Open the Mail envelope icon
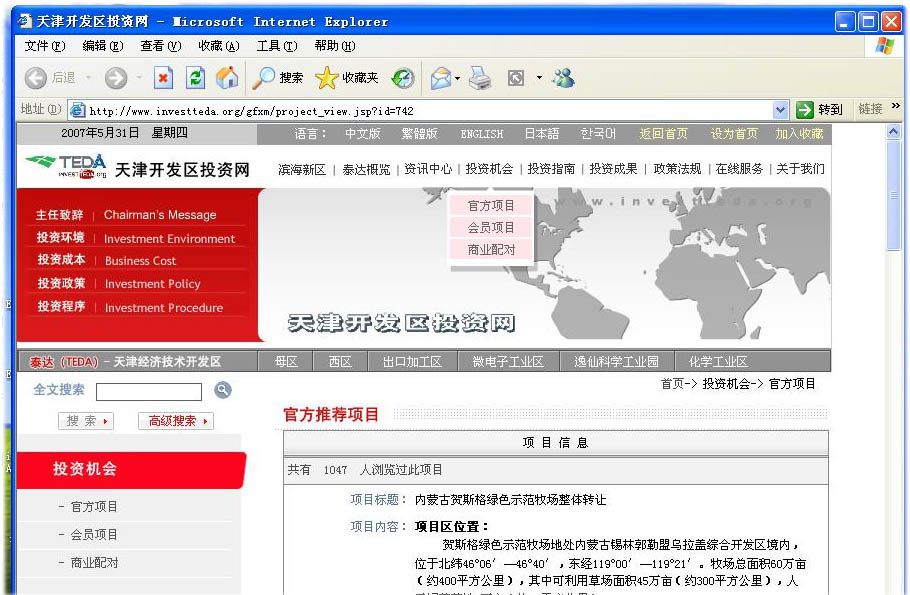This screenshot has width=910, height=595. pyautogui.click(x=441, y=78)
